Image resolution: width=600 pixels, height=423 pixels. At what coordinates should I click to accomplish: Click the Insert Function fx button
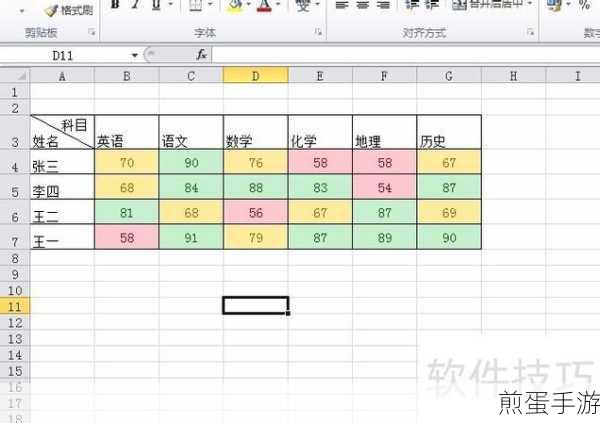pyautogui.click(x=201, y=56)
